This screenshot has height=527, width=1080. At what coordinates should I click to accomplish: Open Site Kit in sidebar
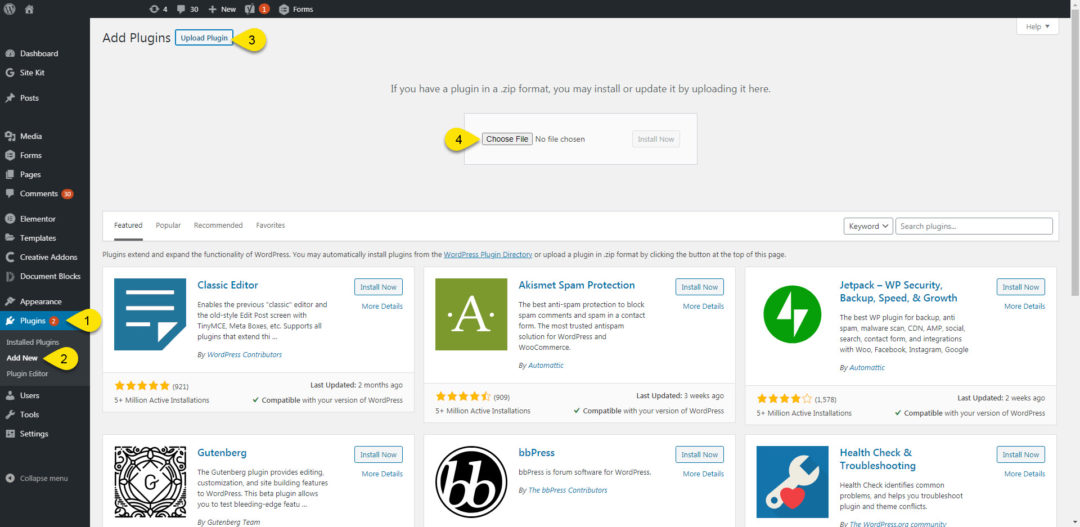32,72
